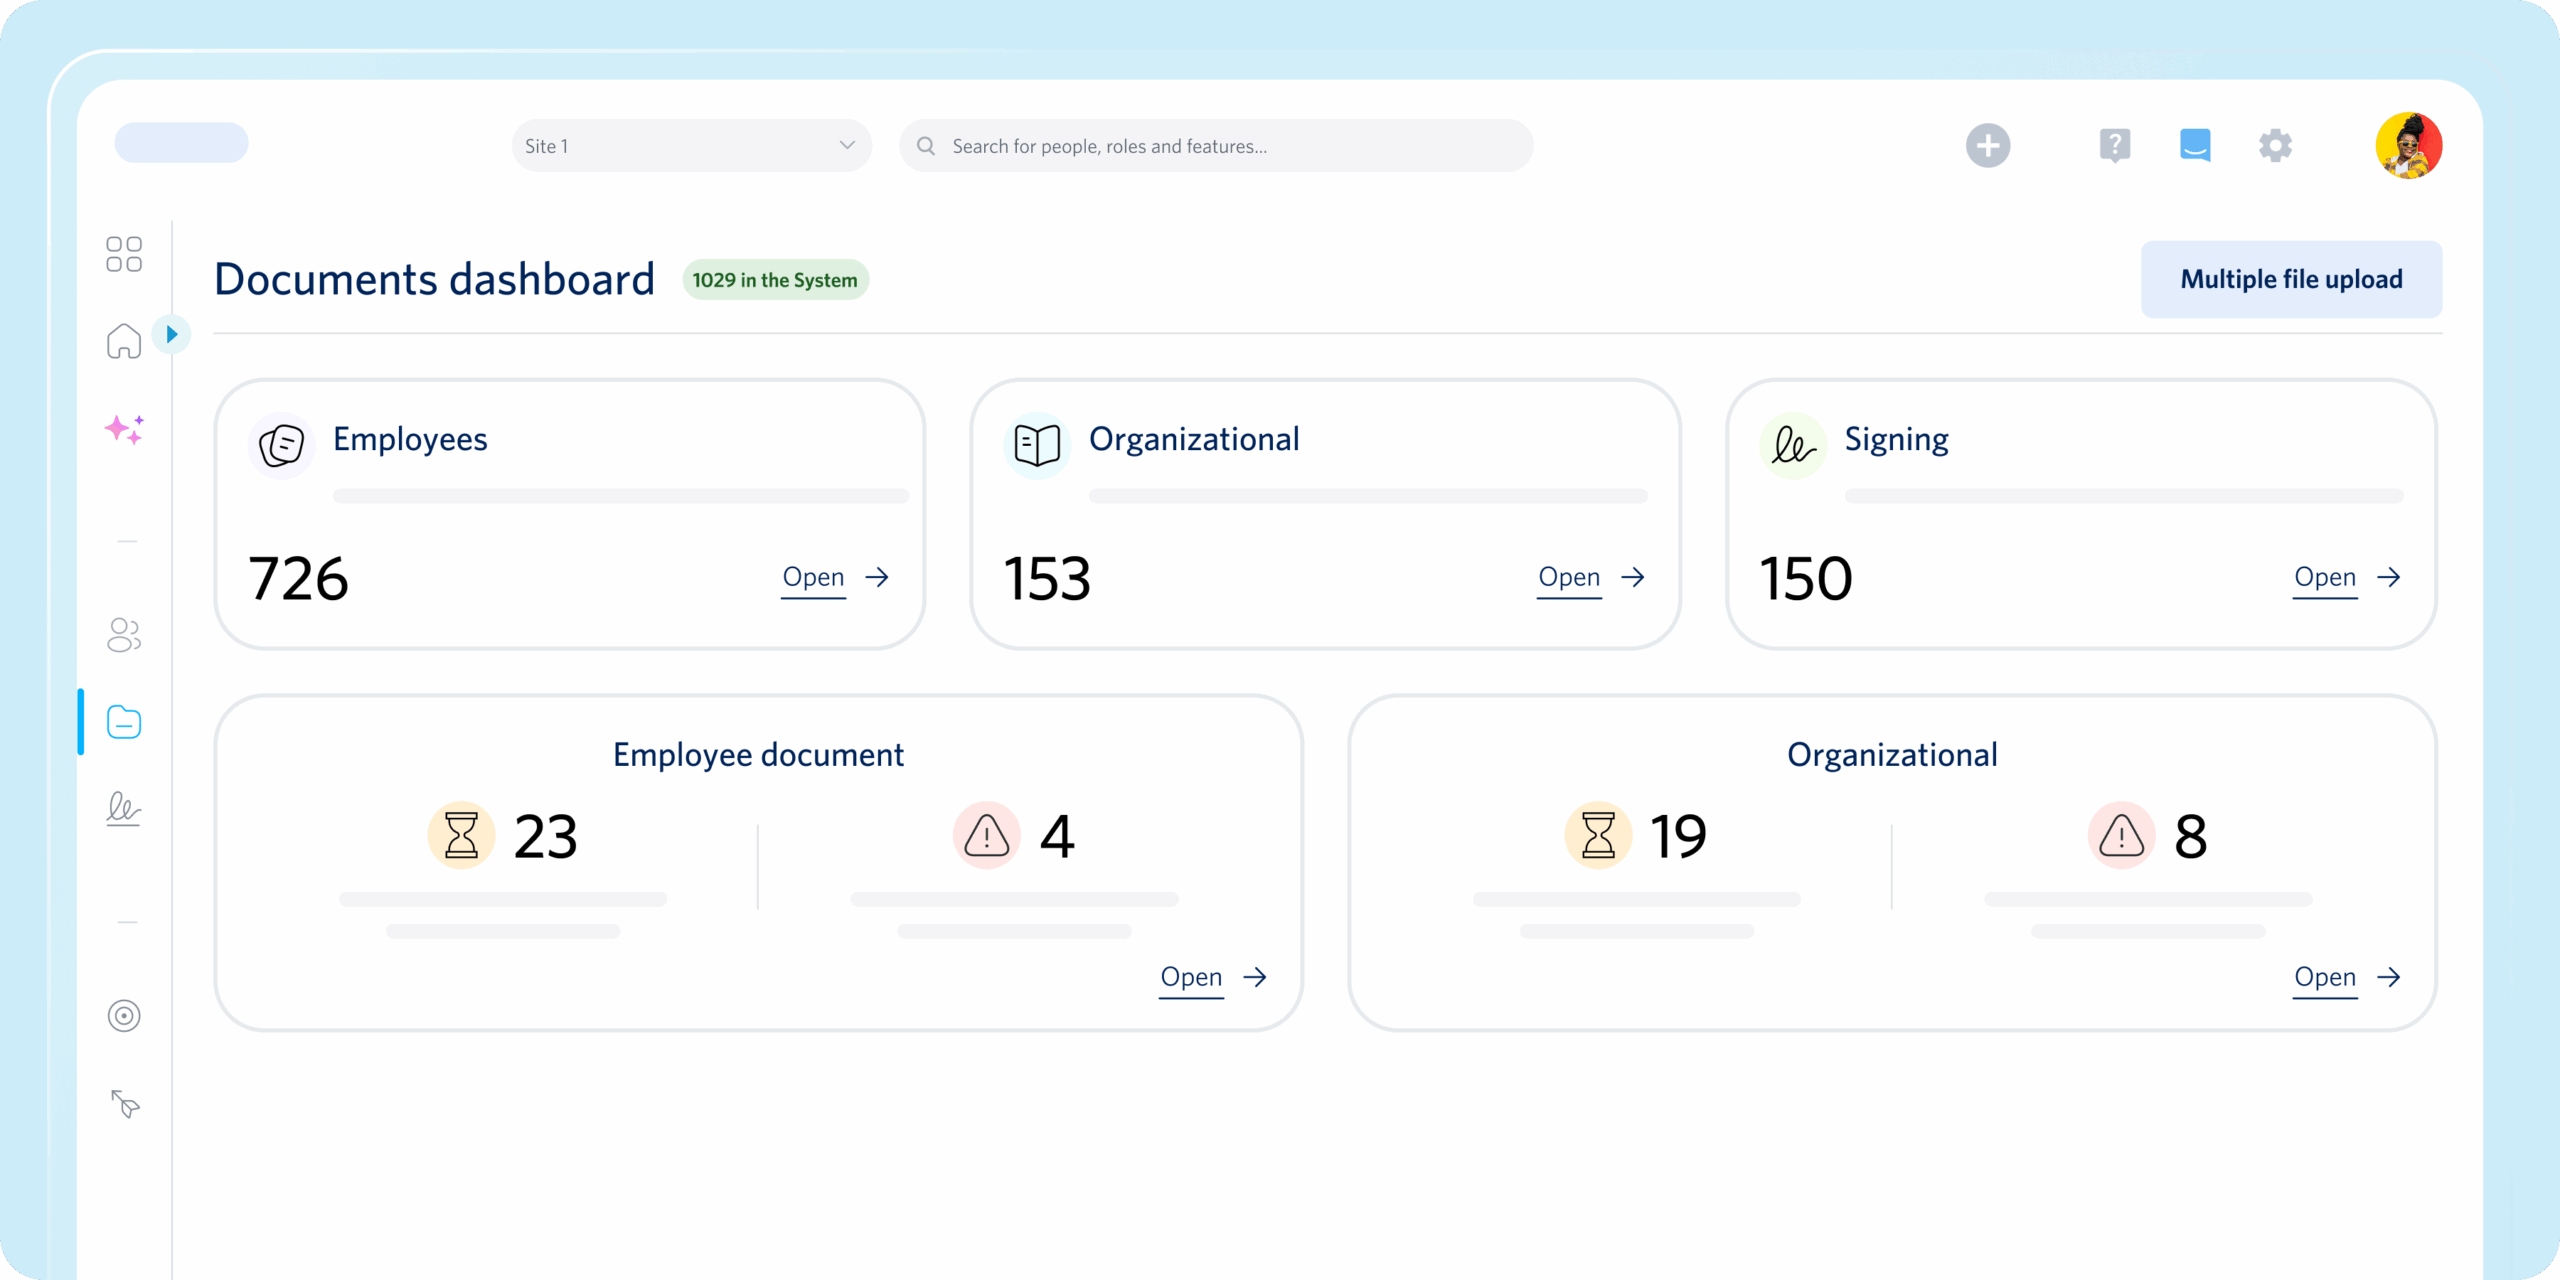Click the 726 employees count

pyautogui.click(x=299, y=578)
